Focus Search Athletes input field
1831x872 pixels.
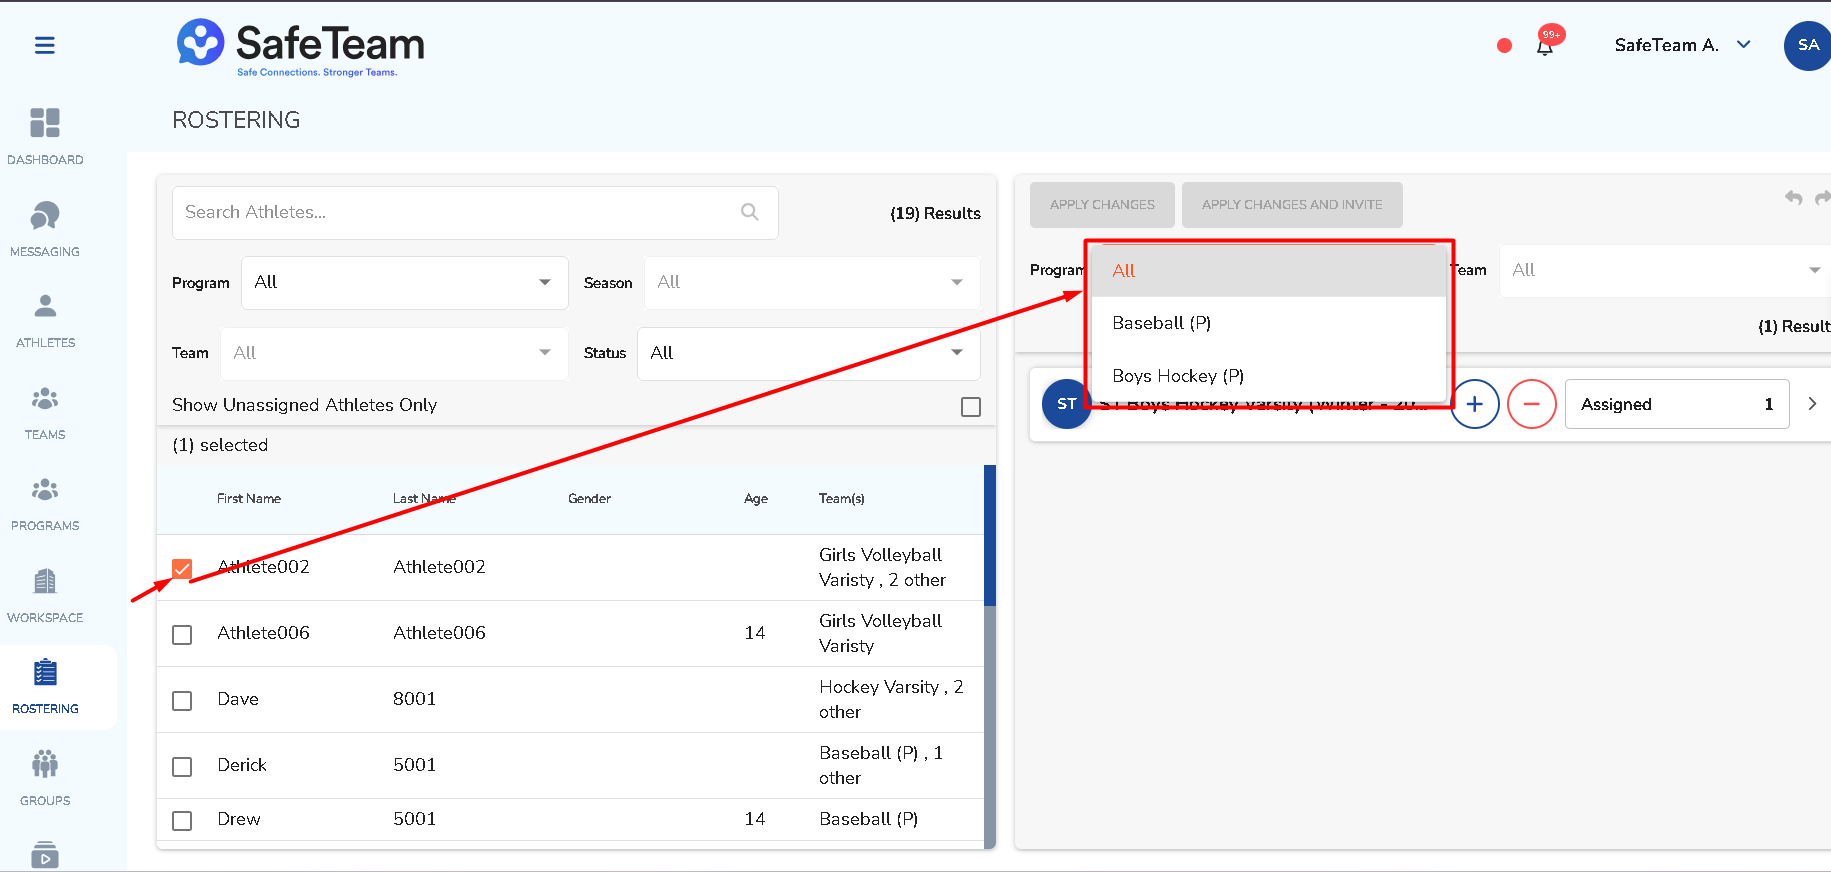point(475,212)
